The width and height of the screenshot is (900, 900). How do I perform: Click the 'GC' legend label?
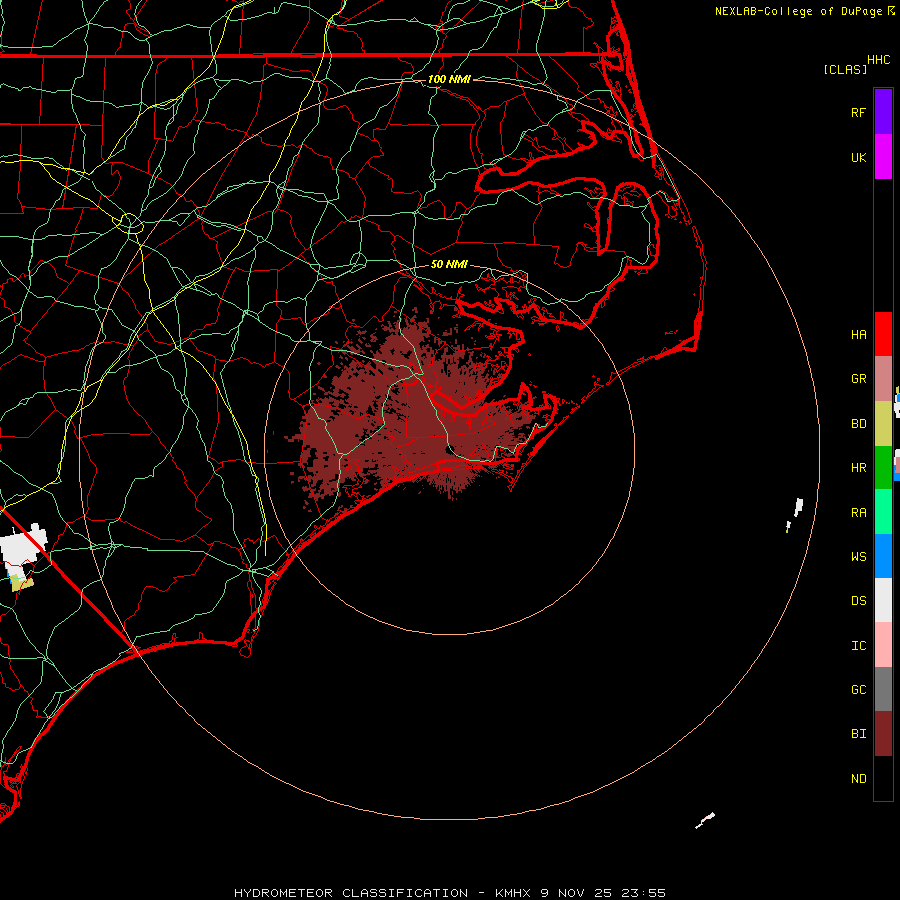tap(858, 690)
